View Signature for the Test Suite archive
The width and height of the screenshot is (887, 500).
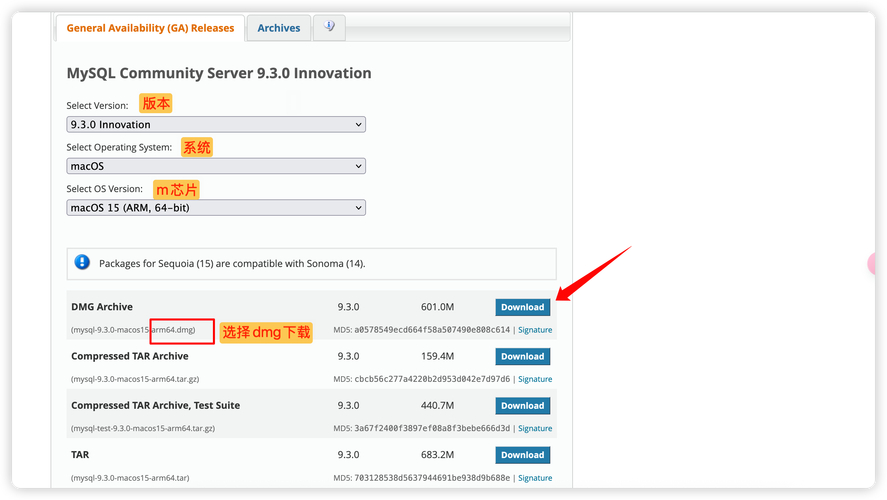click(x=535, y=429)
